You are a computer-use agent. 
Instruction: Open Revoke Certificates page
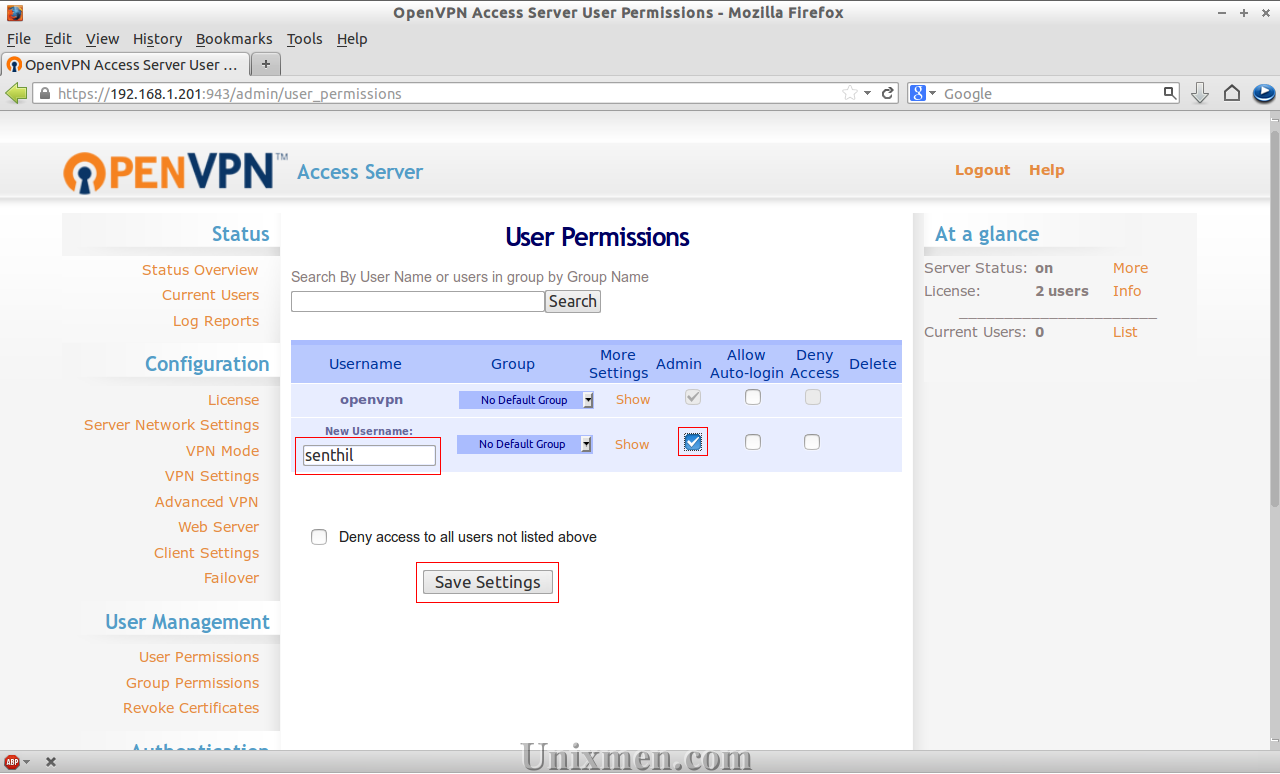[x=191, y=708]
